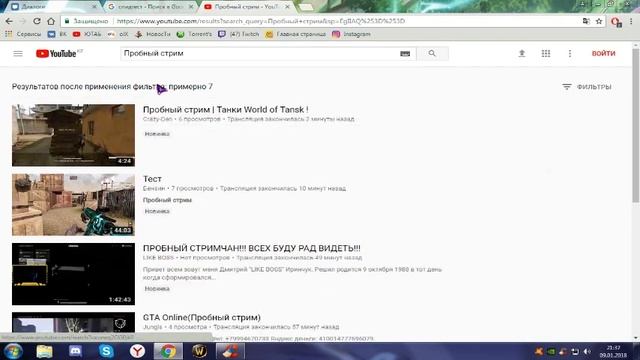Open the Тест video thumbnail

[73, 204]
